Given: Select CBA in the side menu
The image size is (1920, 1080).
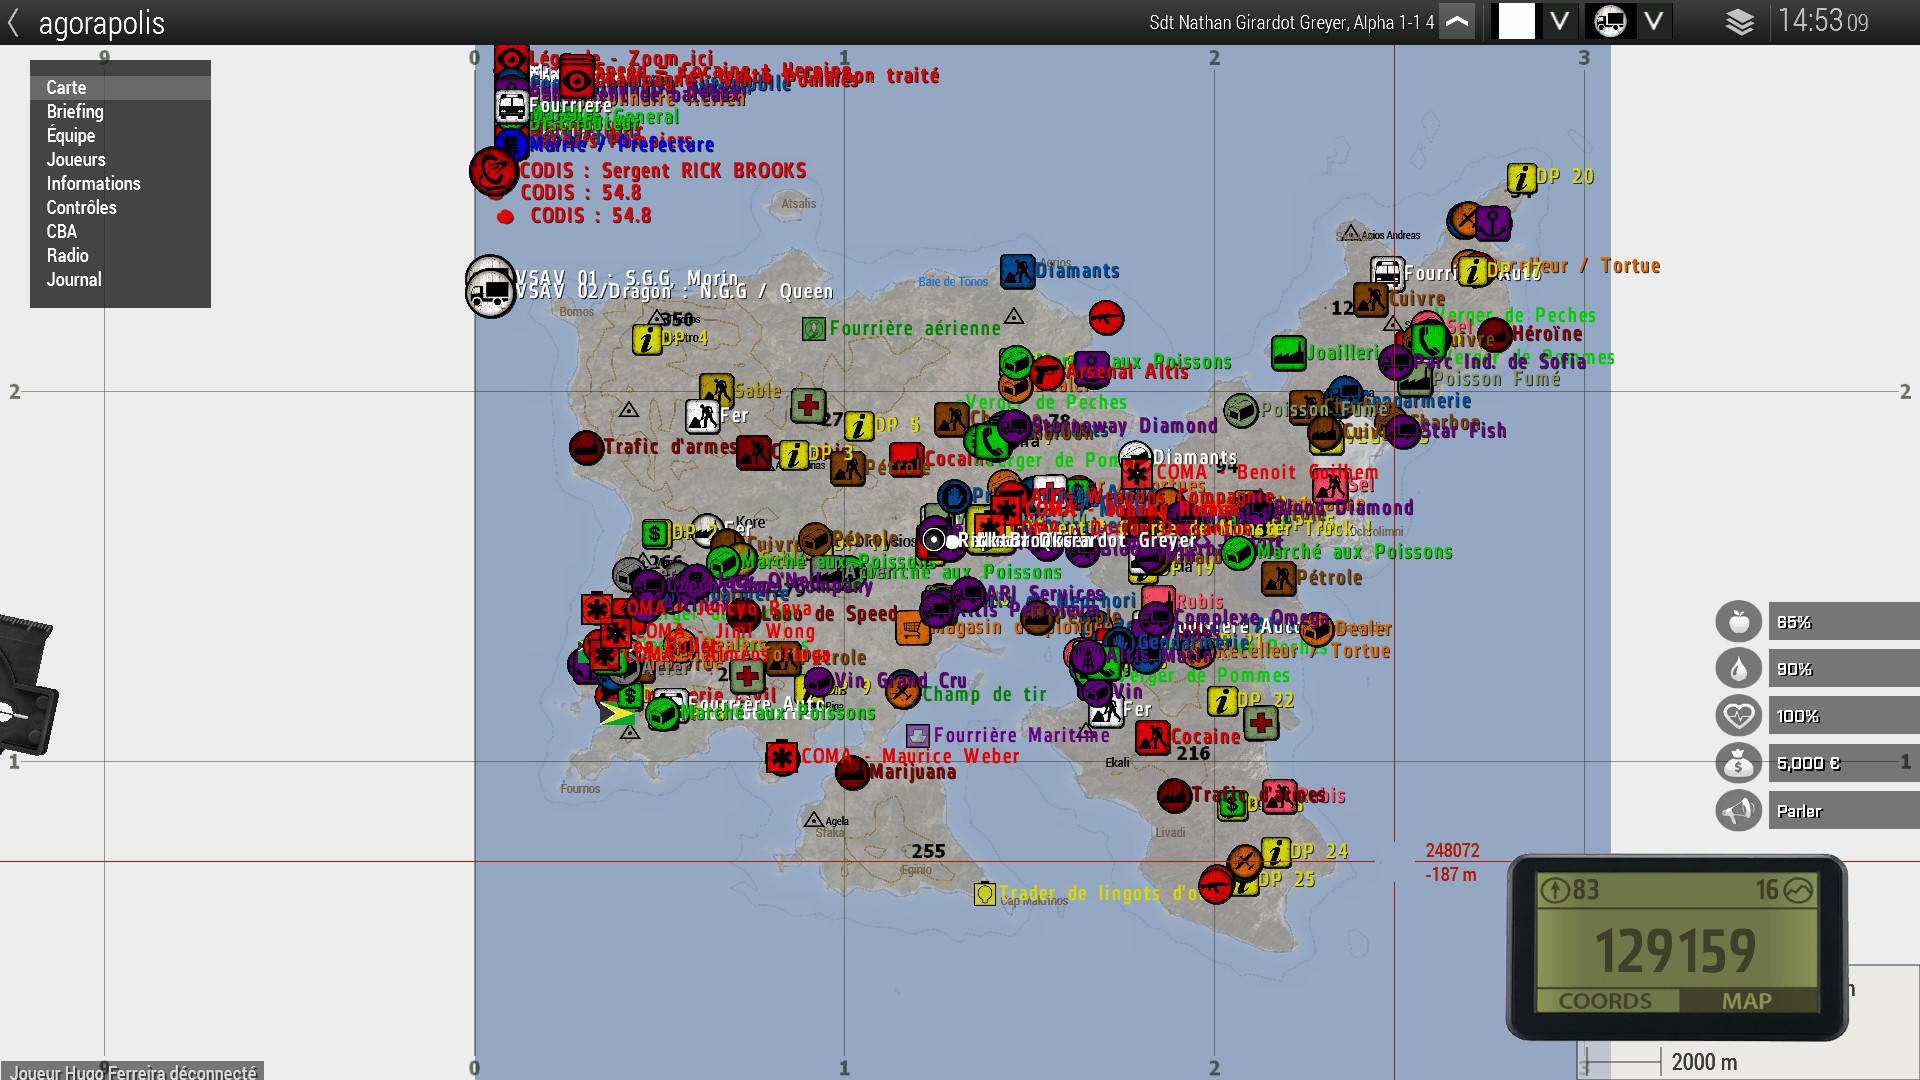Looking at the screenshot, I should pyautogui.click(x=120, y=232).
